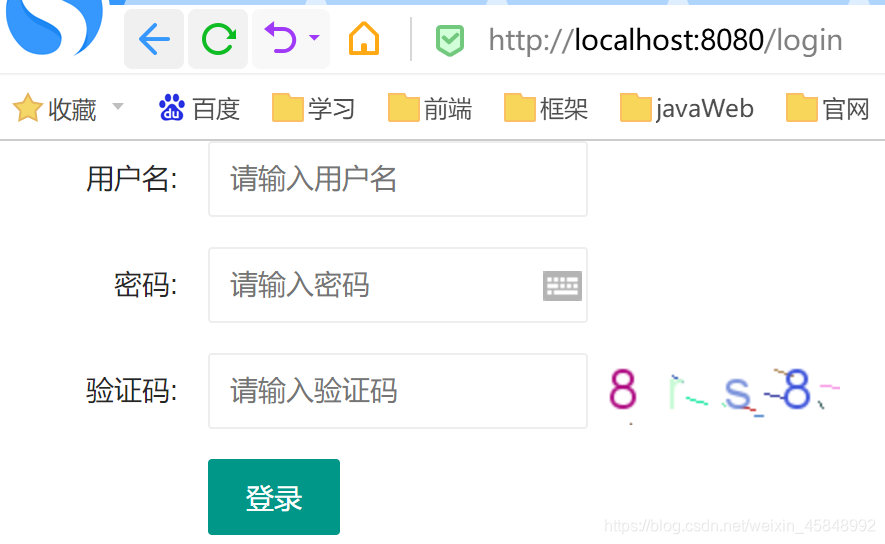885x544 pixels.
Task: Focus the 请输入验证码 captcha field
Action: (398, 391)
